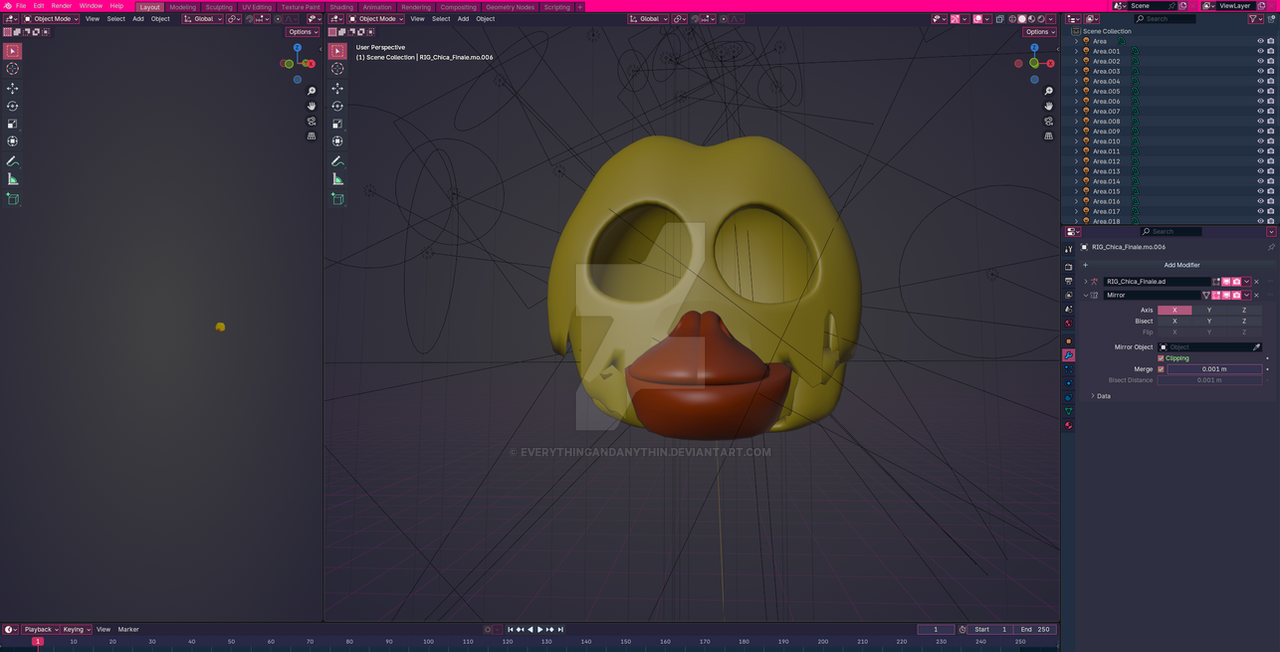Screen dimensions: 1280x652
Task: Toggle Bisect X button
Action: pyautogui.click(x=1174, y=321)
